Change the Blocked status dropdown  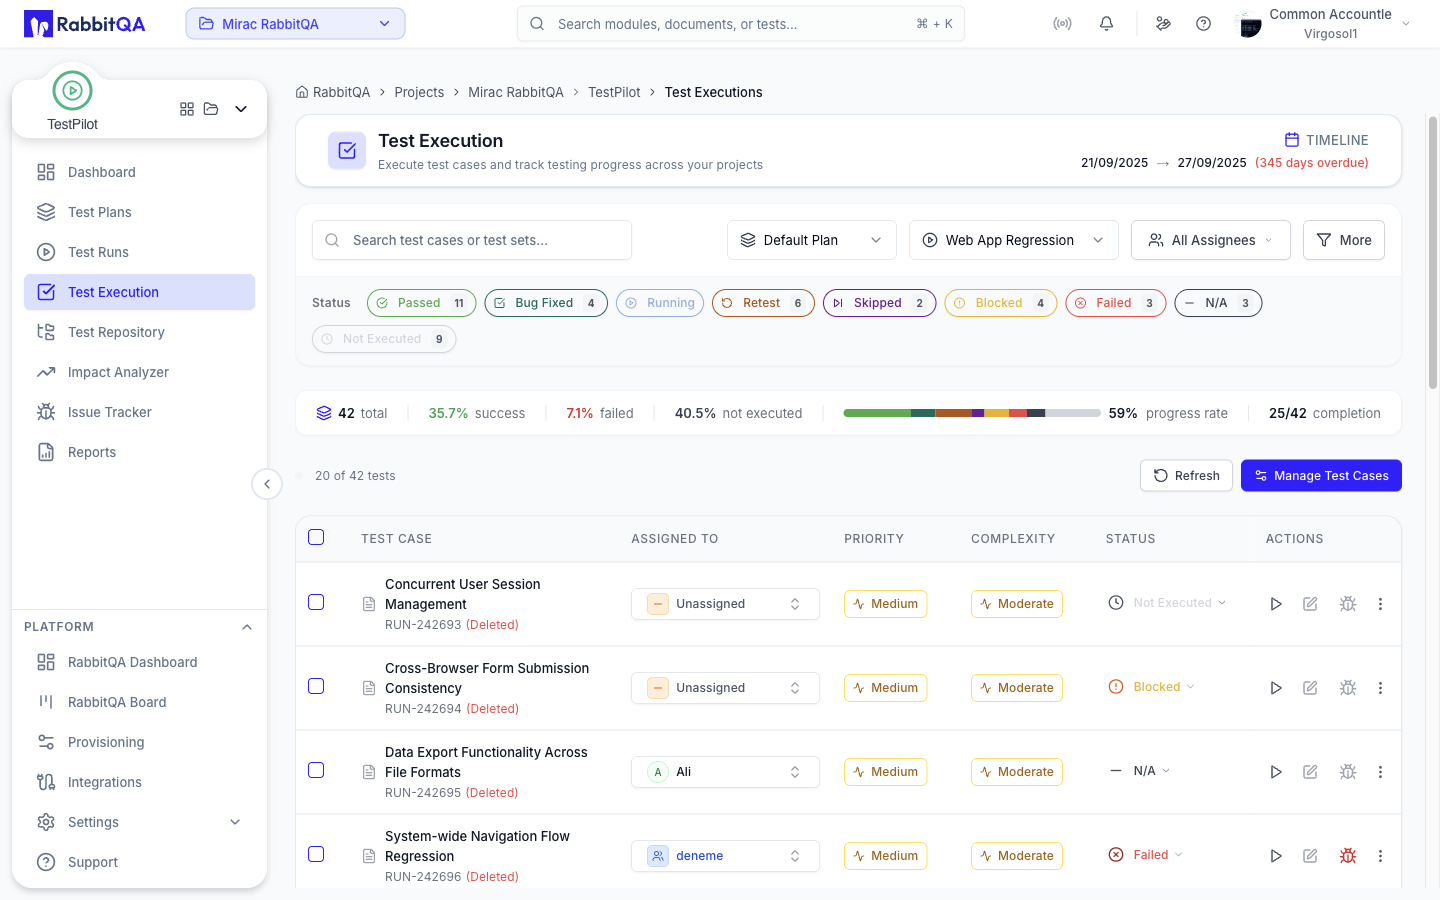click(1153, 687)
